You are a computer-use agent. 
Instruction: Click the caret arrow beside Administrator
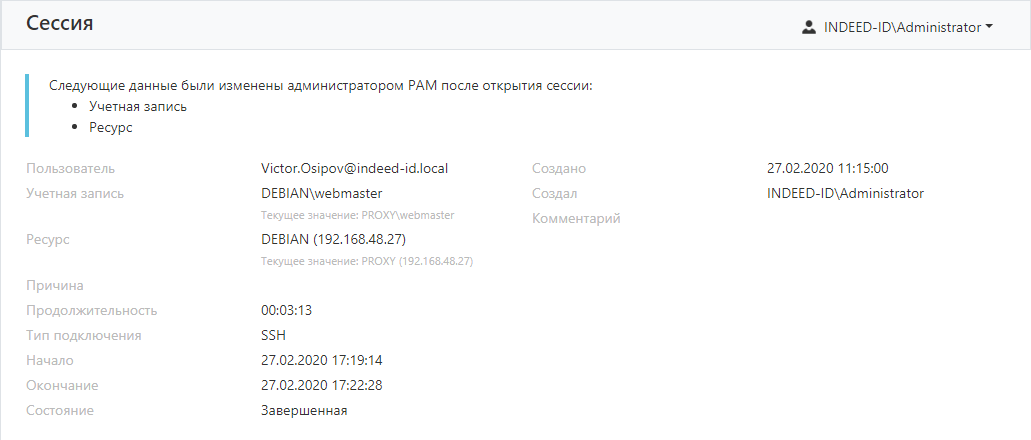989,27
